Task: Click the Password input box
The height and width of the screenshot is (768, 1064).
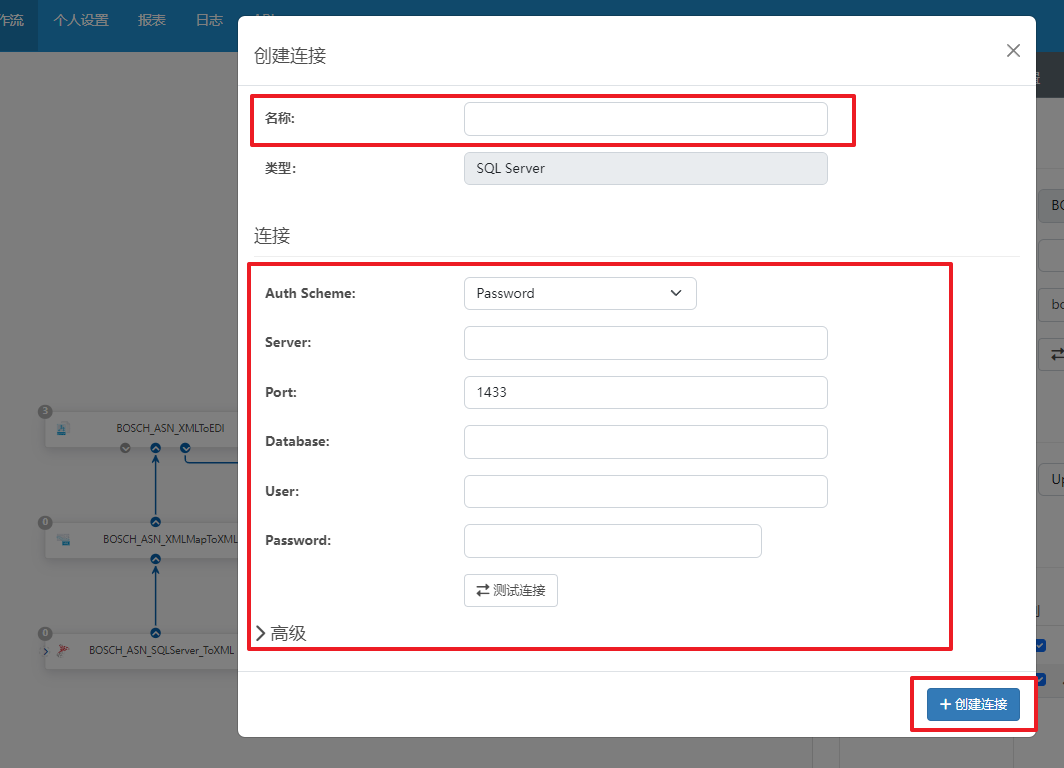Action: (612, 541)
